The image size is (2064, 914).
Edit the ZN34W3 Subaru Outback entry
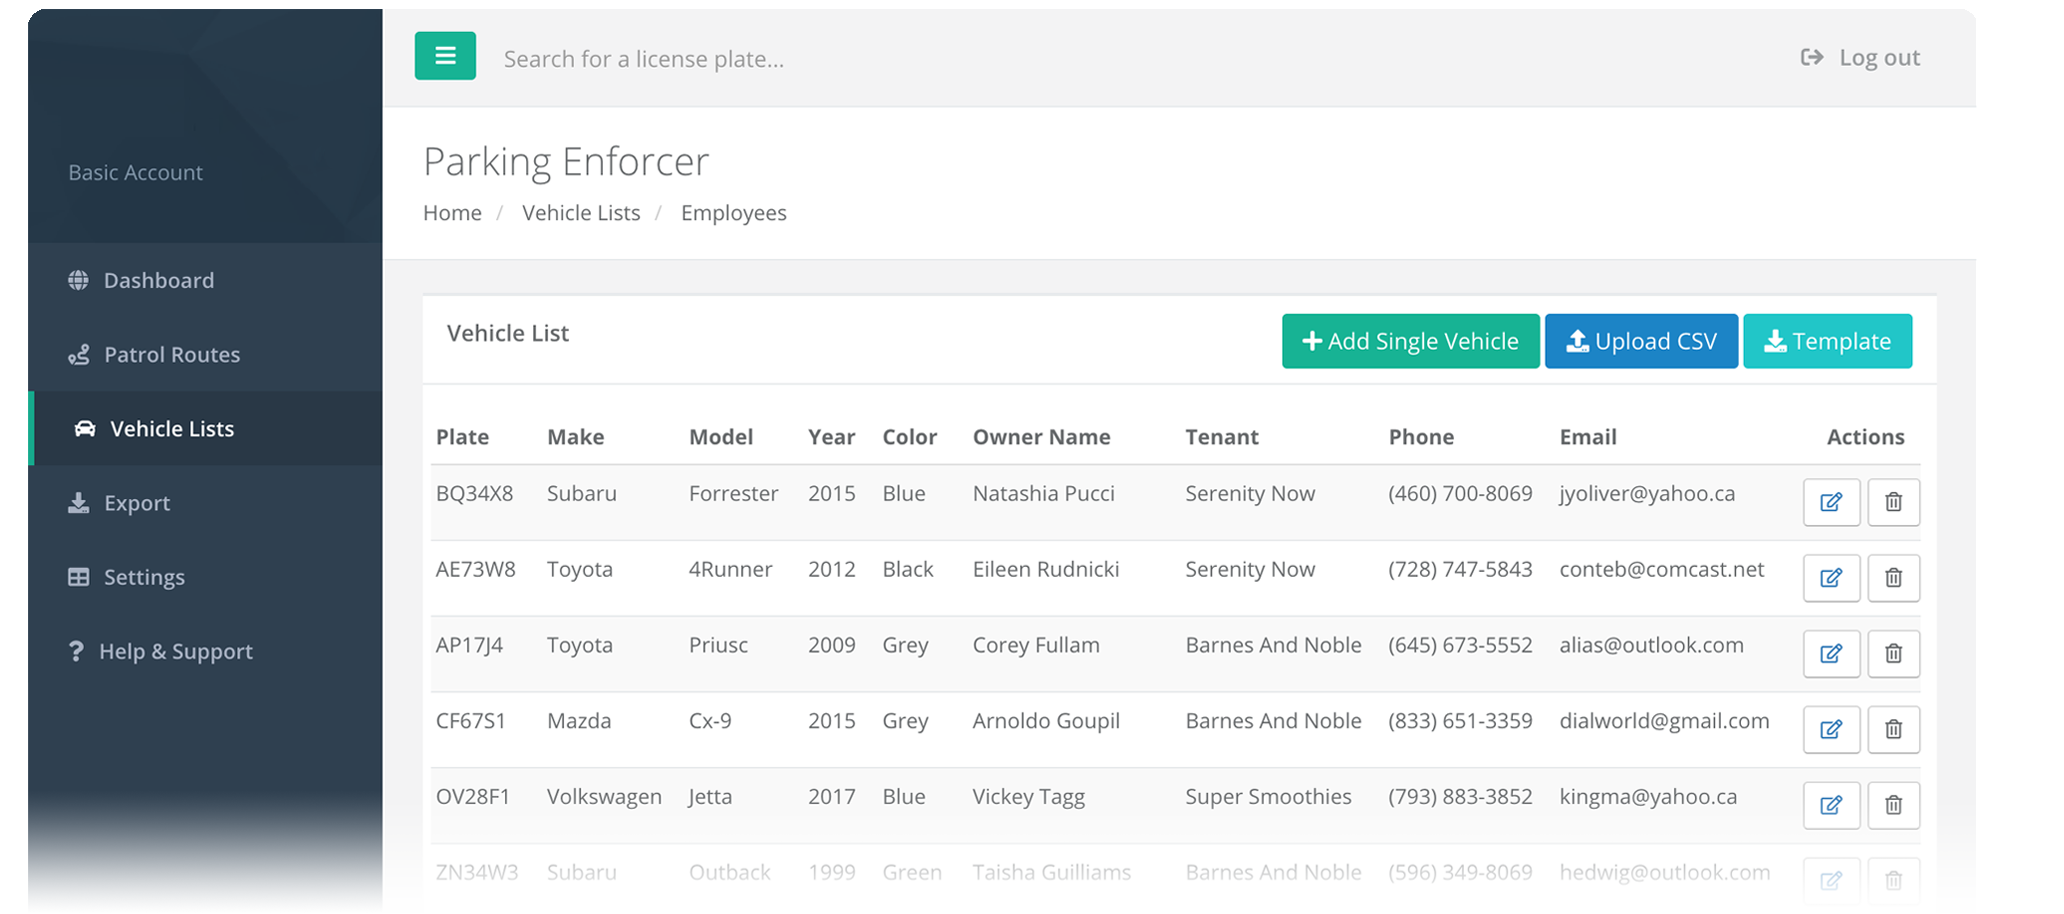coord(1830,881)
